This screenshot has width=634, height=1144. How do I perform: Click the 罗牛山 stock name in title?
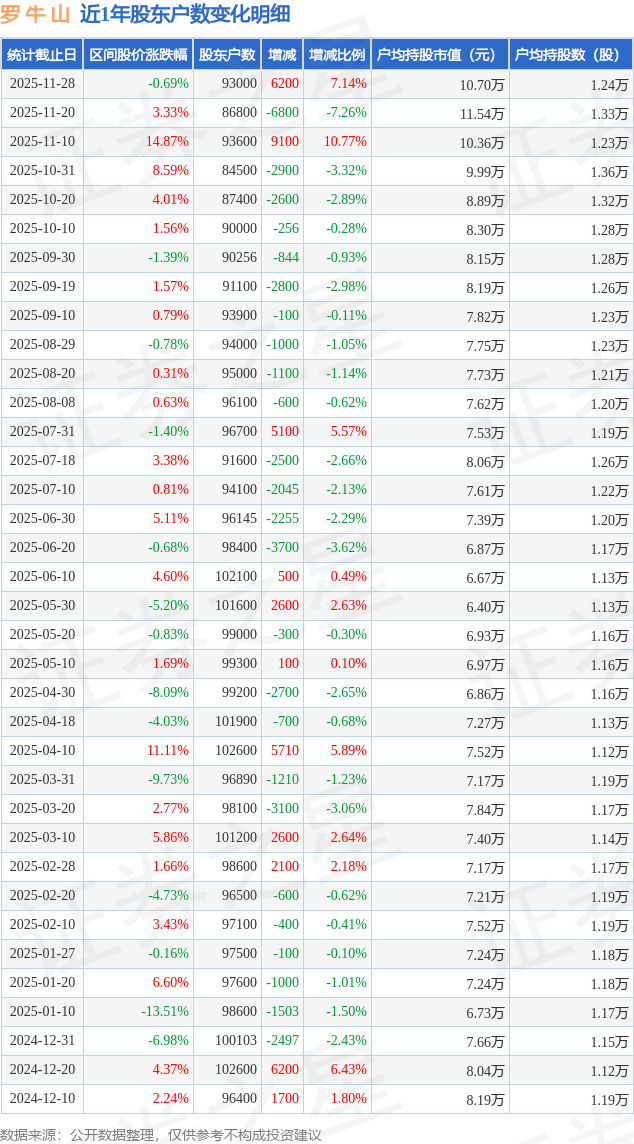click(x=35, y=14)
